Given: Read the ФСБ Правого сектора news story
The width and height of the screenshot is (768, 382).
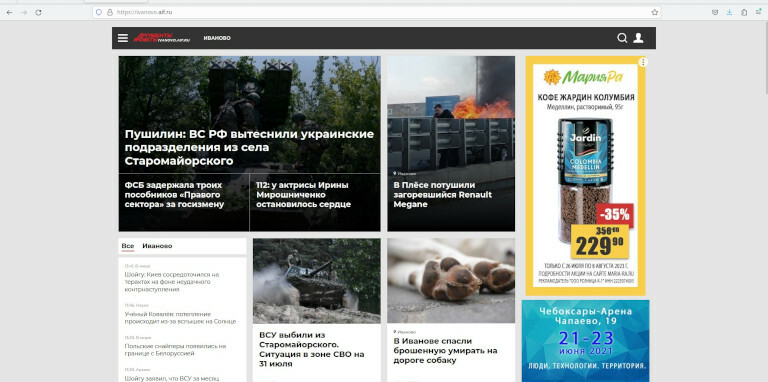Looking at the screenshot, I should pos(174,195).
